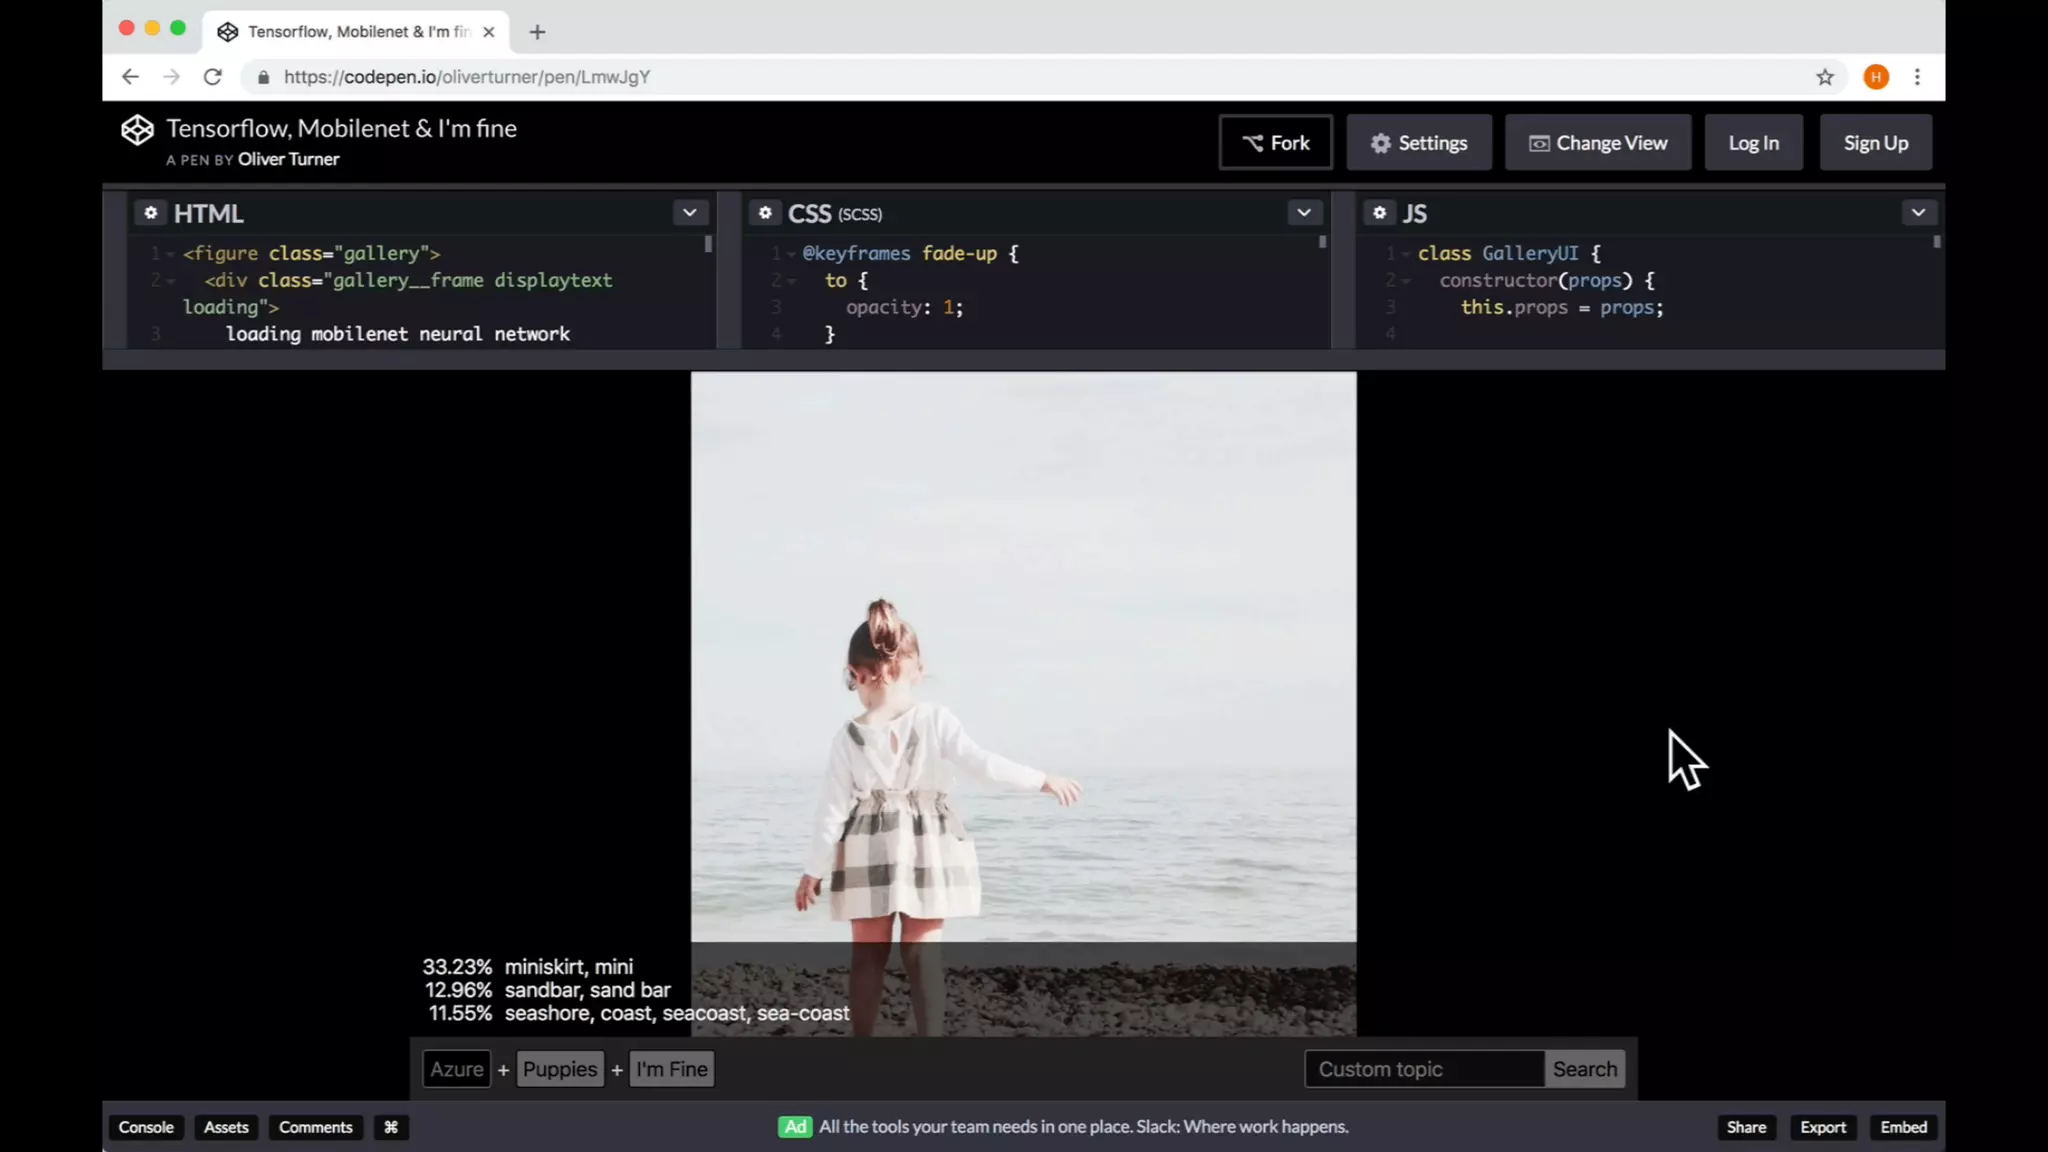
Task: Open HTML editor settings gear
Action: (x=150, y=213)
